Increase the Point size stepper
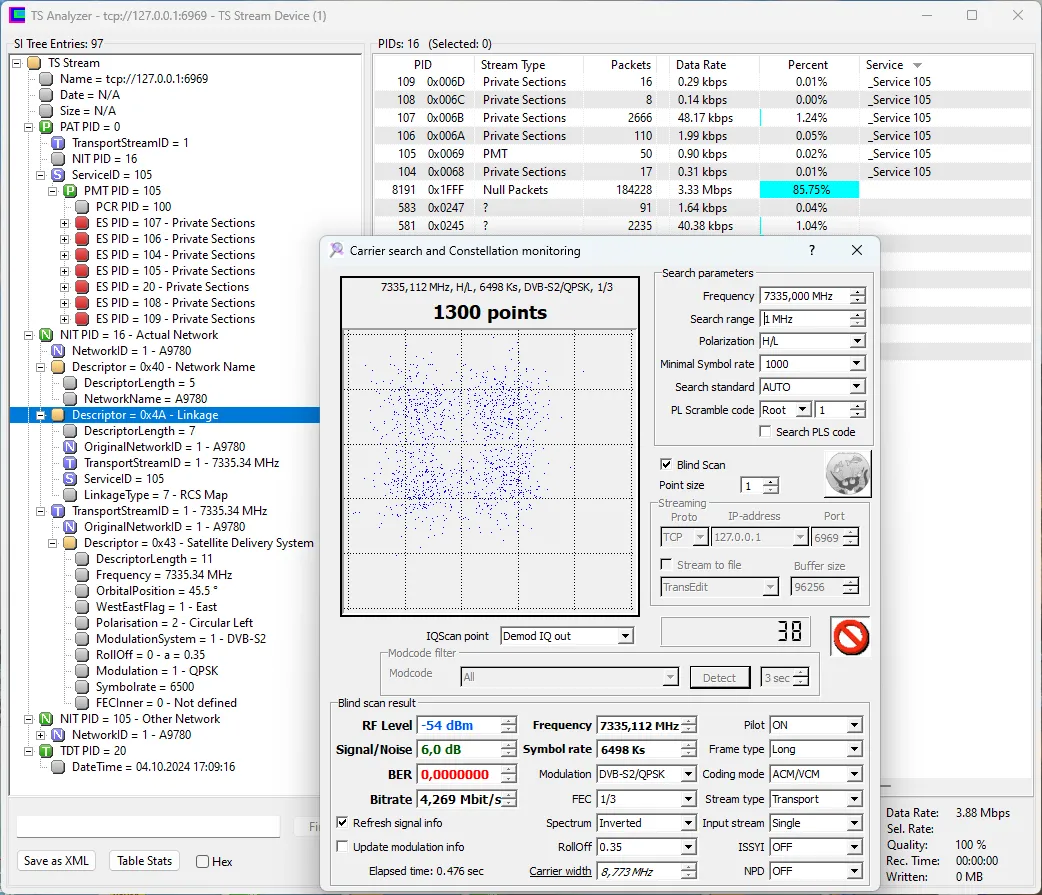The width and height of the screenshot is (1042, 895). click(770, 481)
